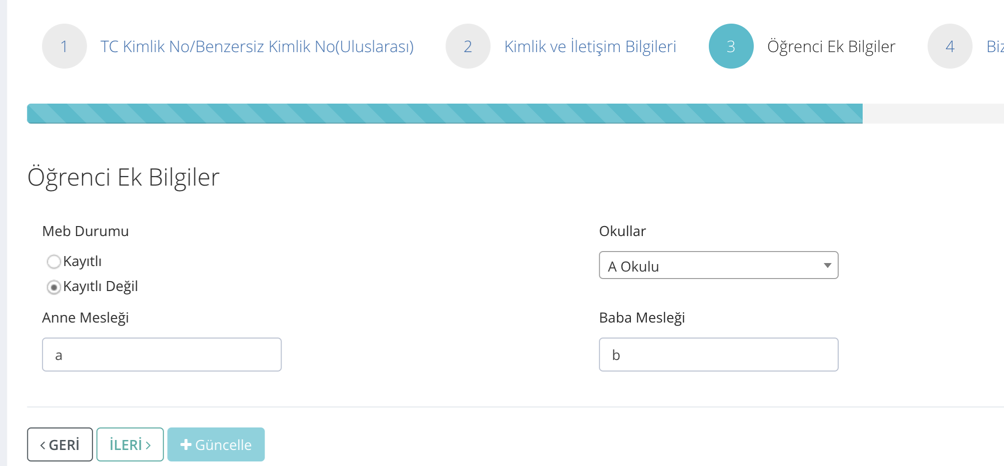
Task: Click the Okullar dropdown arrow
Action: point(827,266)
